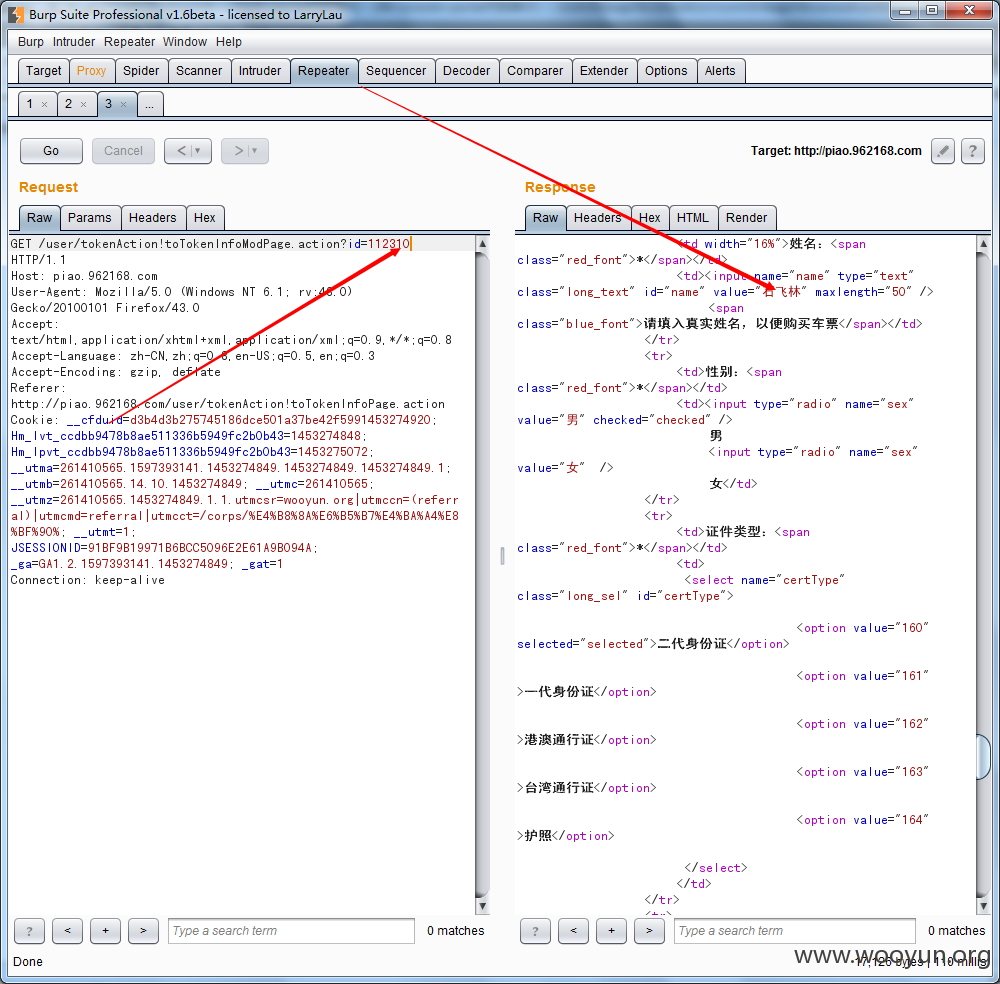Open the forward-history dropdown arrow

tap(255, 151)
